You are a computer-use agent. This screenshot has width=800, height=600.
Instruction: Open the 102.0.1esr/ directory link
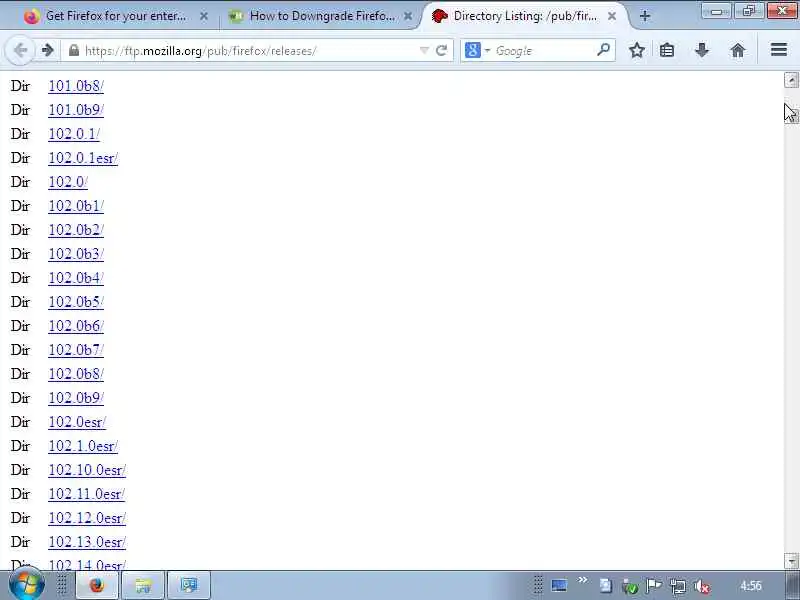(x=83, y=158)
